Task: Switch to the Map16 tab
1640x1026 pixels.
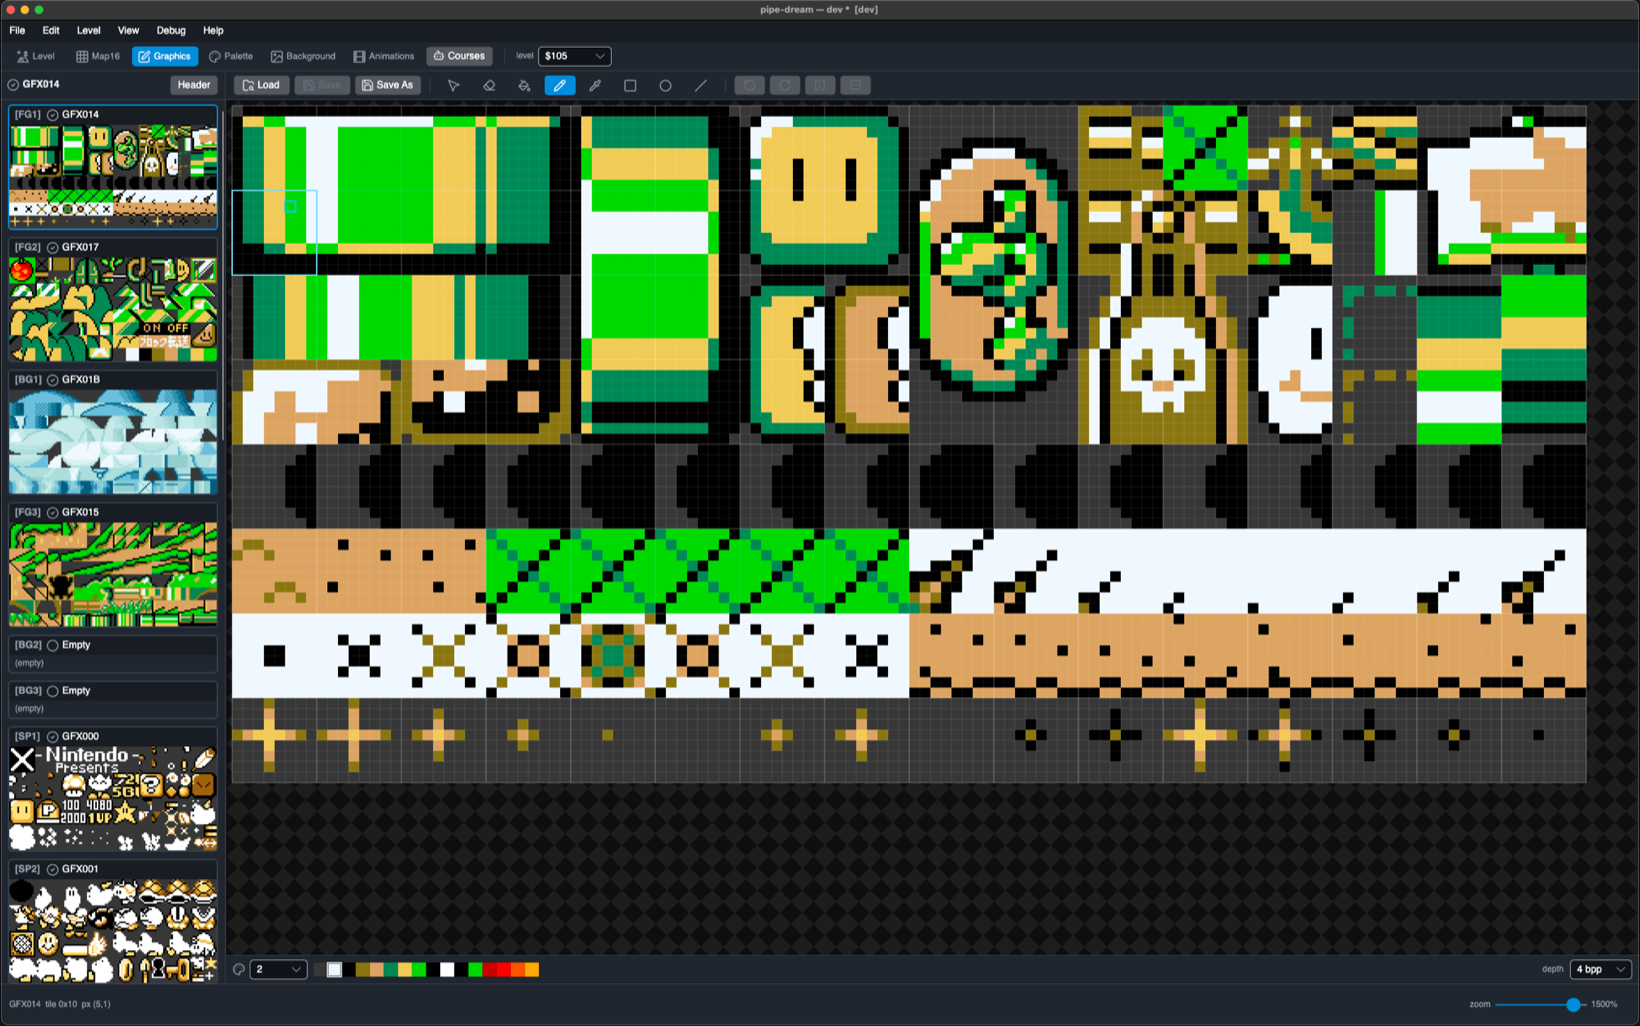Action: [98, 56]
